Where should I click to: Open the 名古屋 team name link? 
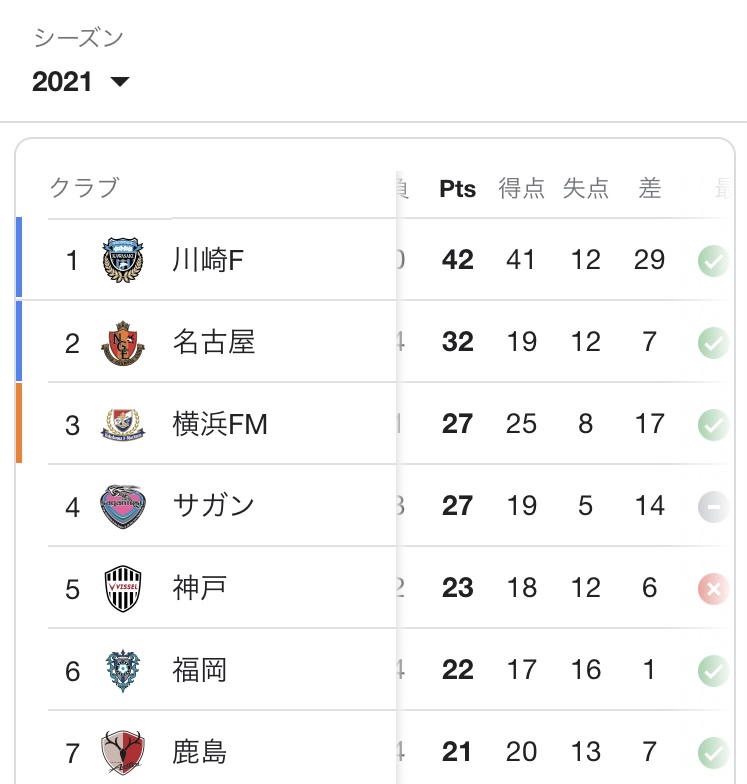[x=214, y=342]
